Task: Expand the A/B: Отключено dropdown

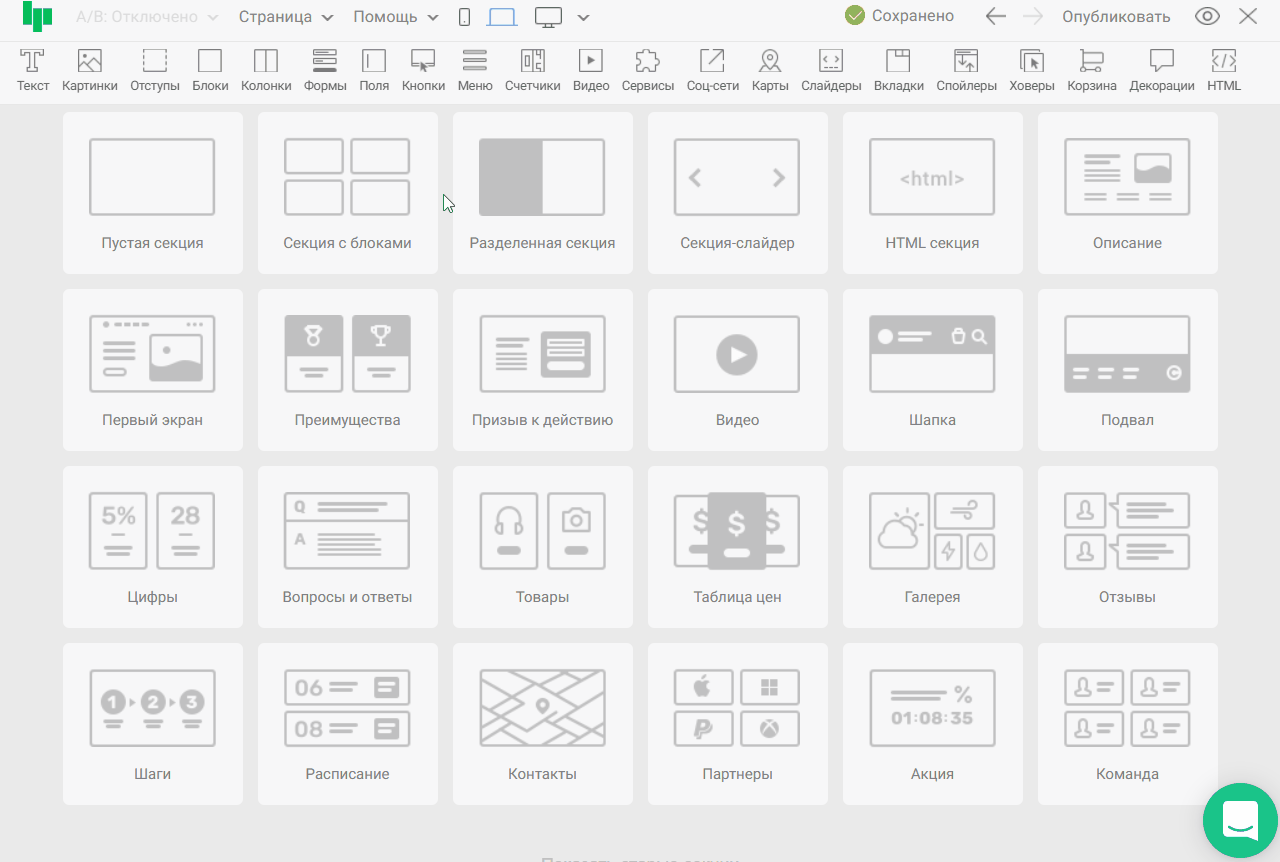Action: pyautogui.click(x=148, y=17)
